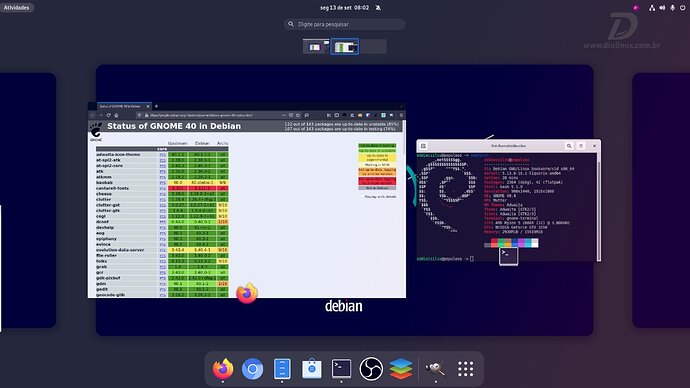Click the adwaita-icon-theme package row
690x388 pixels.
tap(161, 155)
